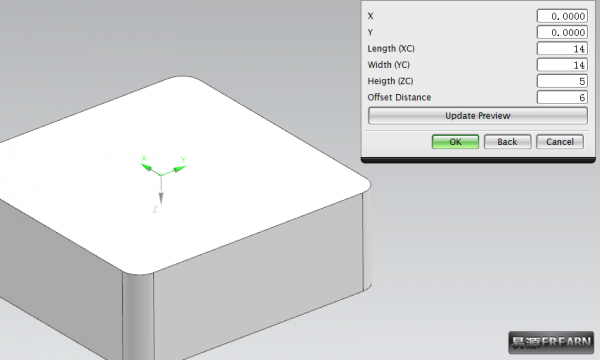Edit the Width (YC) value
The height and width of the screenshot is (360, 600).
[x=562, y=65]
